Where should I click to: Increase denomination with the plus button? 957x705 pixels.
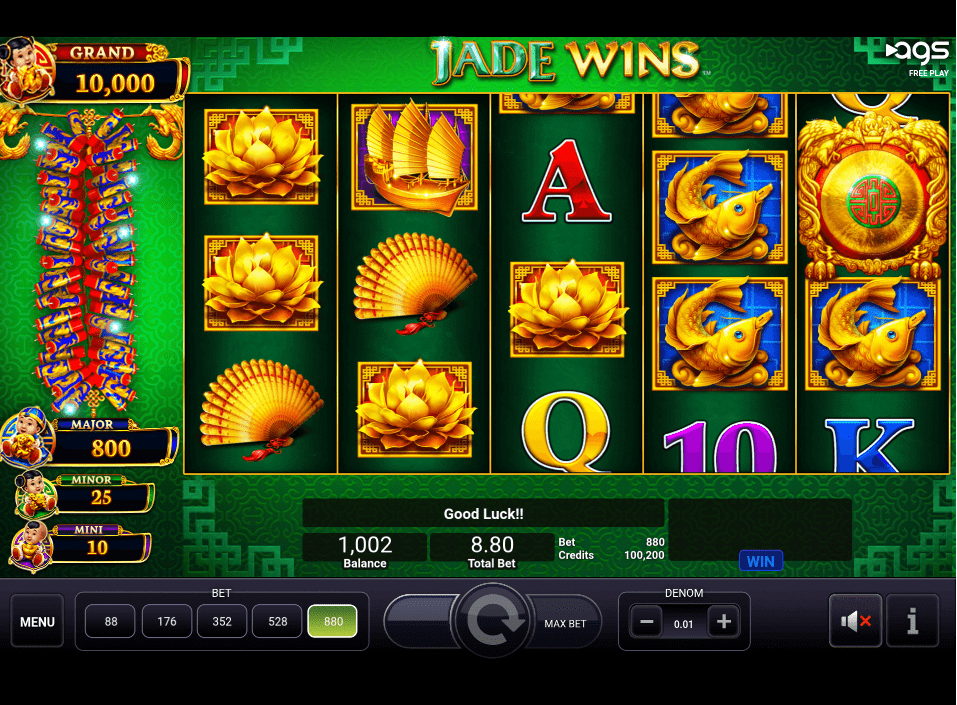(724, 622)
